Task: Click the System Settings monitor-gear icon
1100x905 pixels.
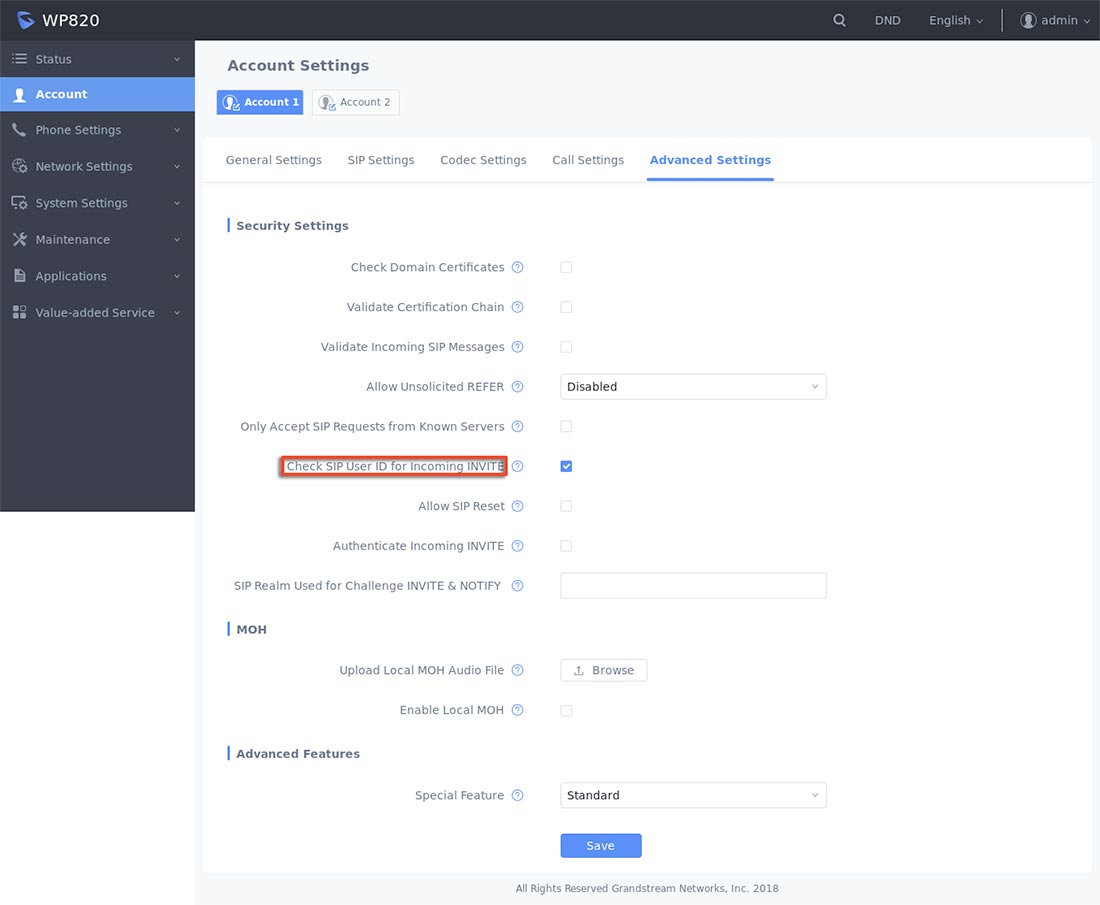Action: click(x=20, y=203)
